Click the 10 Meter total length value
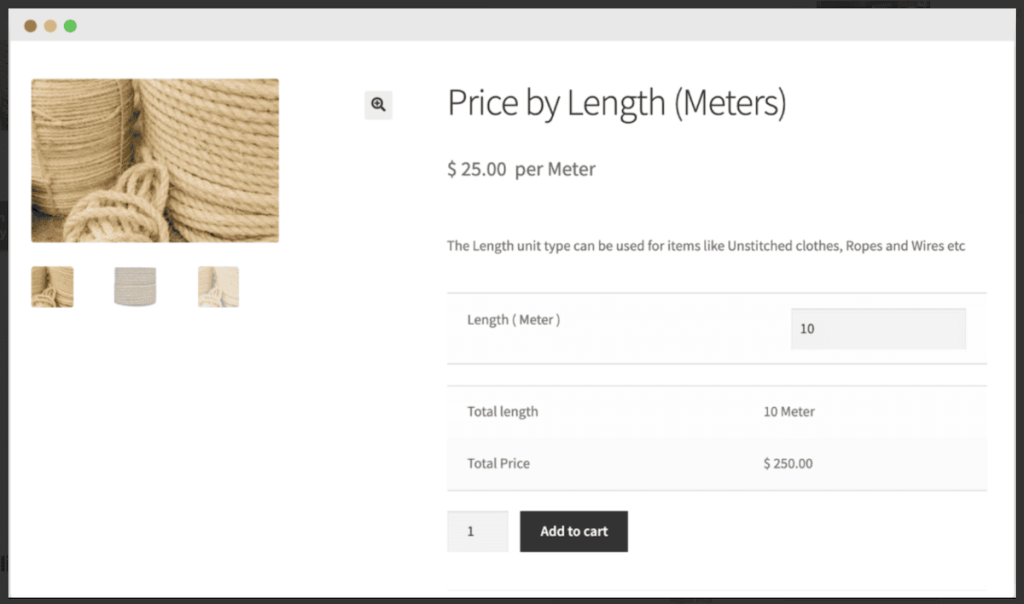 click(x=788, y=411)
